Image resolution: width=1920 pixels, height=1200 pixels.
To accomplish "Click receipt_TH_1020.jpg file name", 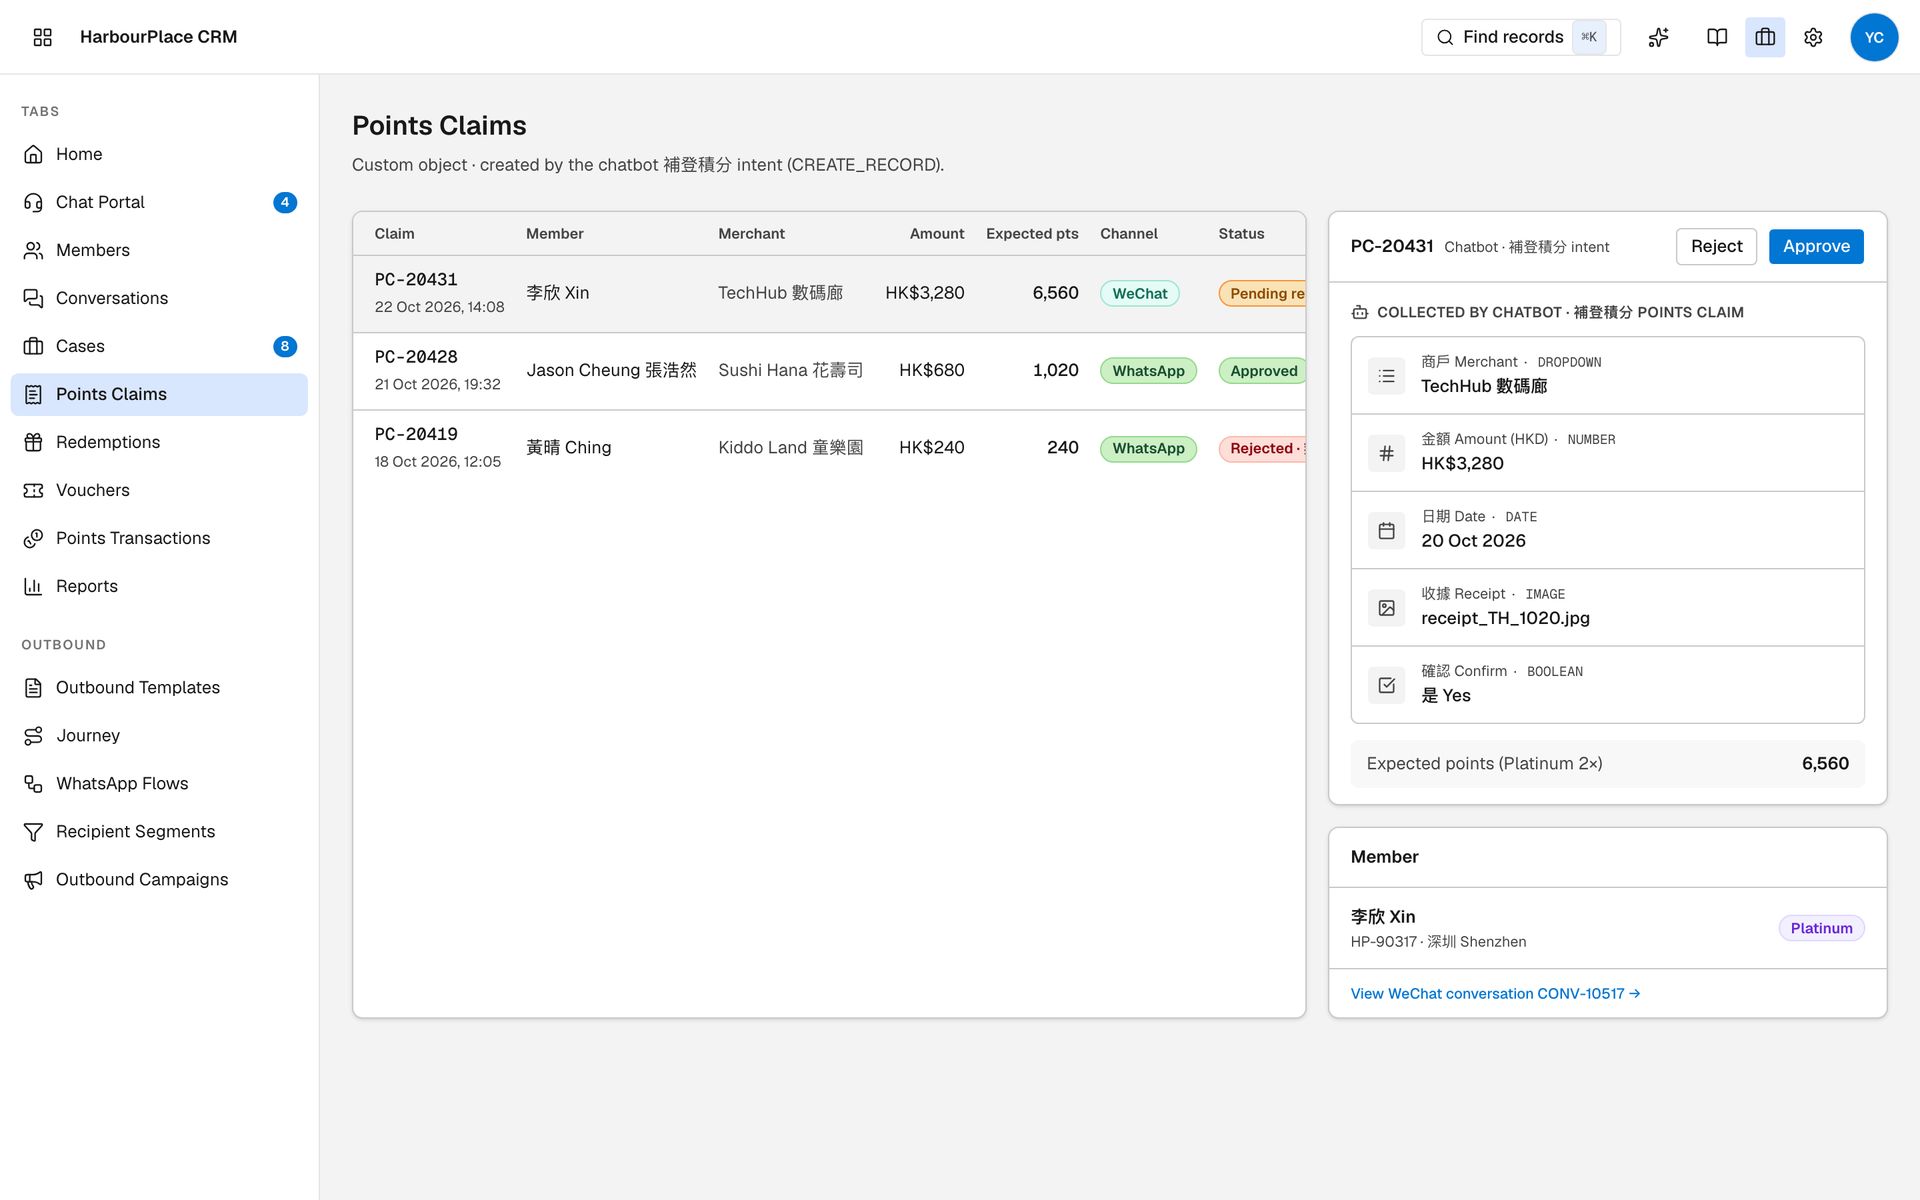I will click(1505, 618).
